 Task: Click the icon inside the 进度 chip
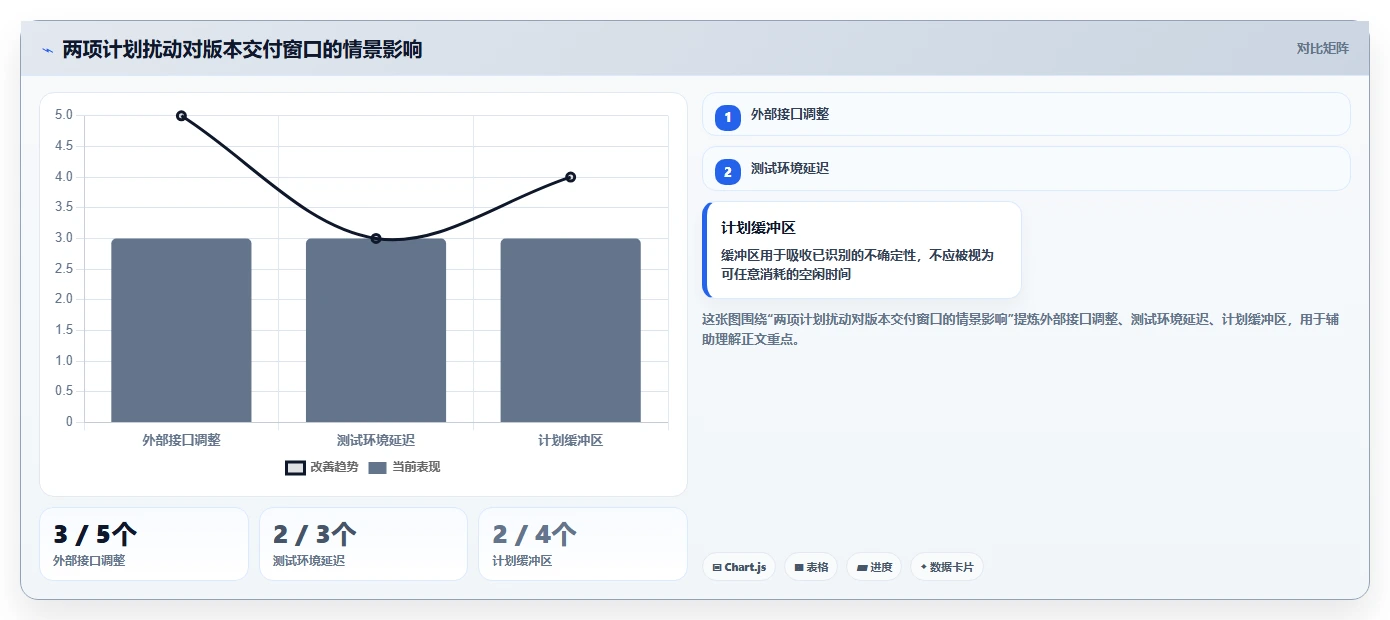click(x=862, y=568)
